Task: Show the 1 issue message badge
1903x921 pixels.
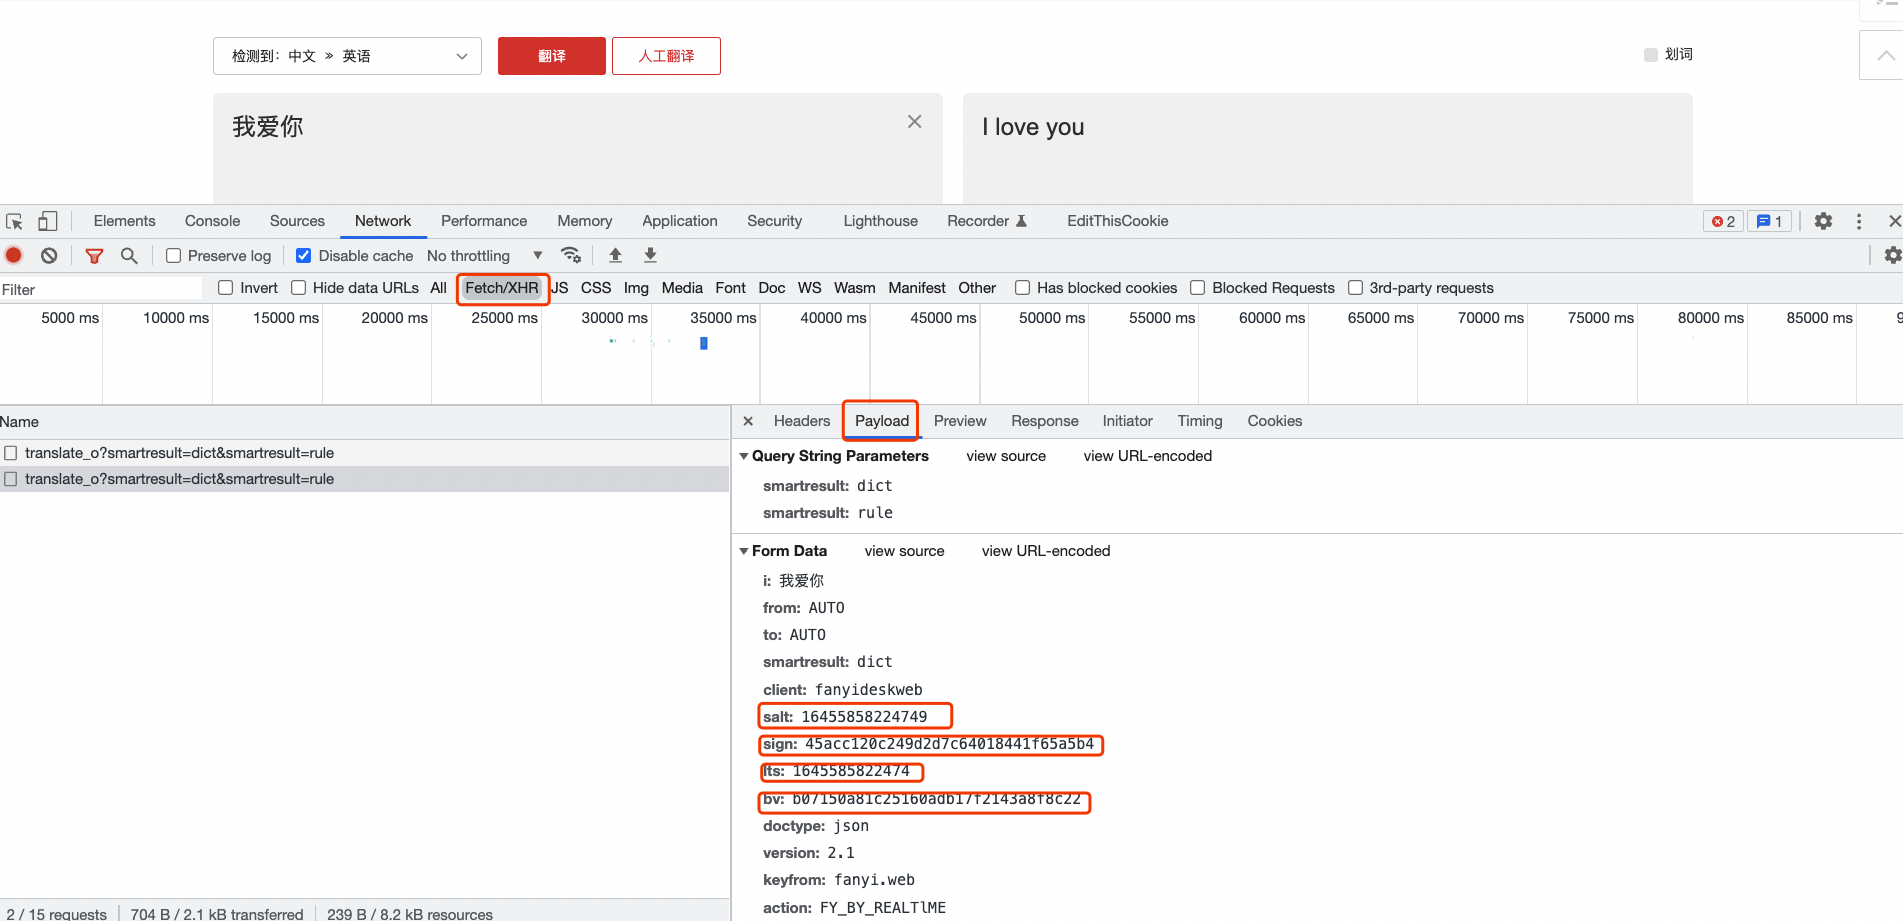Action: pos(1769,221)
